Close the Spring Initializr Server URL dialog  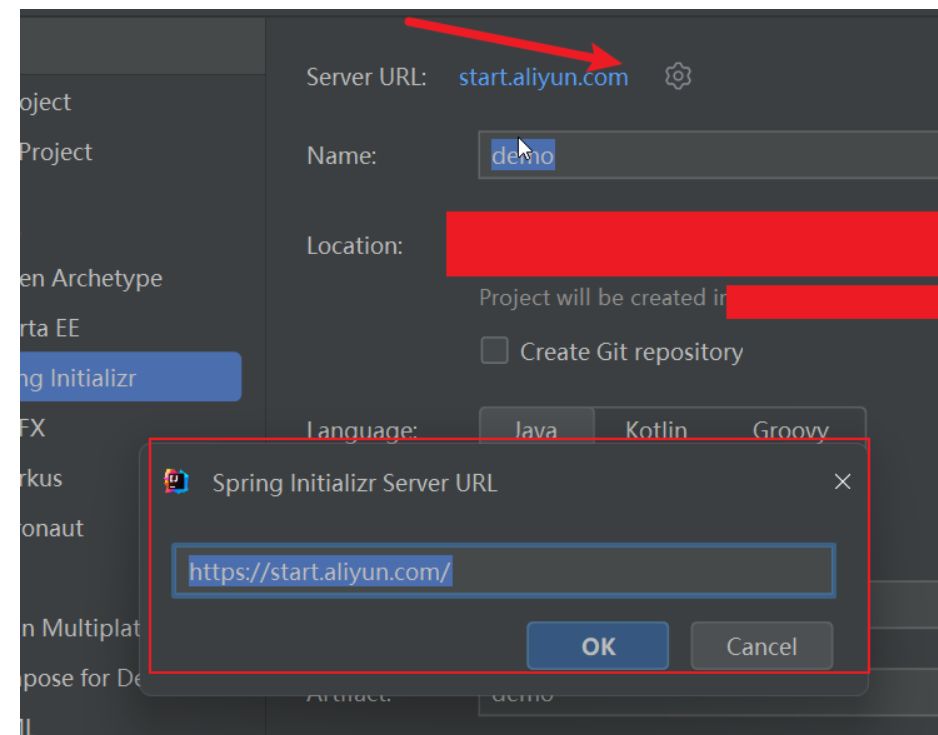(x=842, y=481)
